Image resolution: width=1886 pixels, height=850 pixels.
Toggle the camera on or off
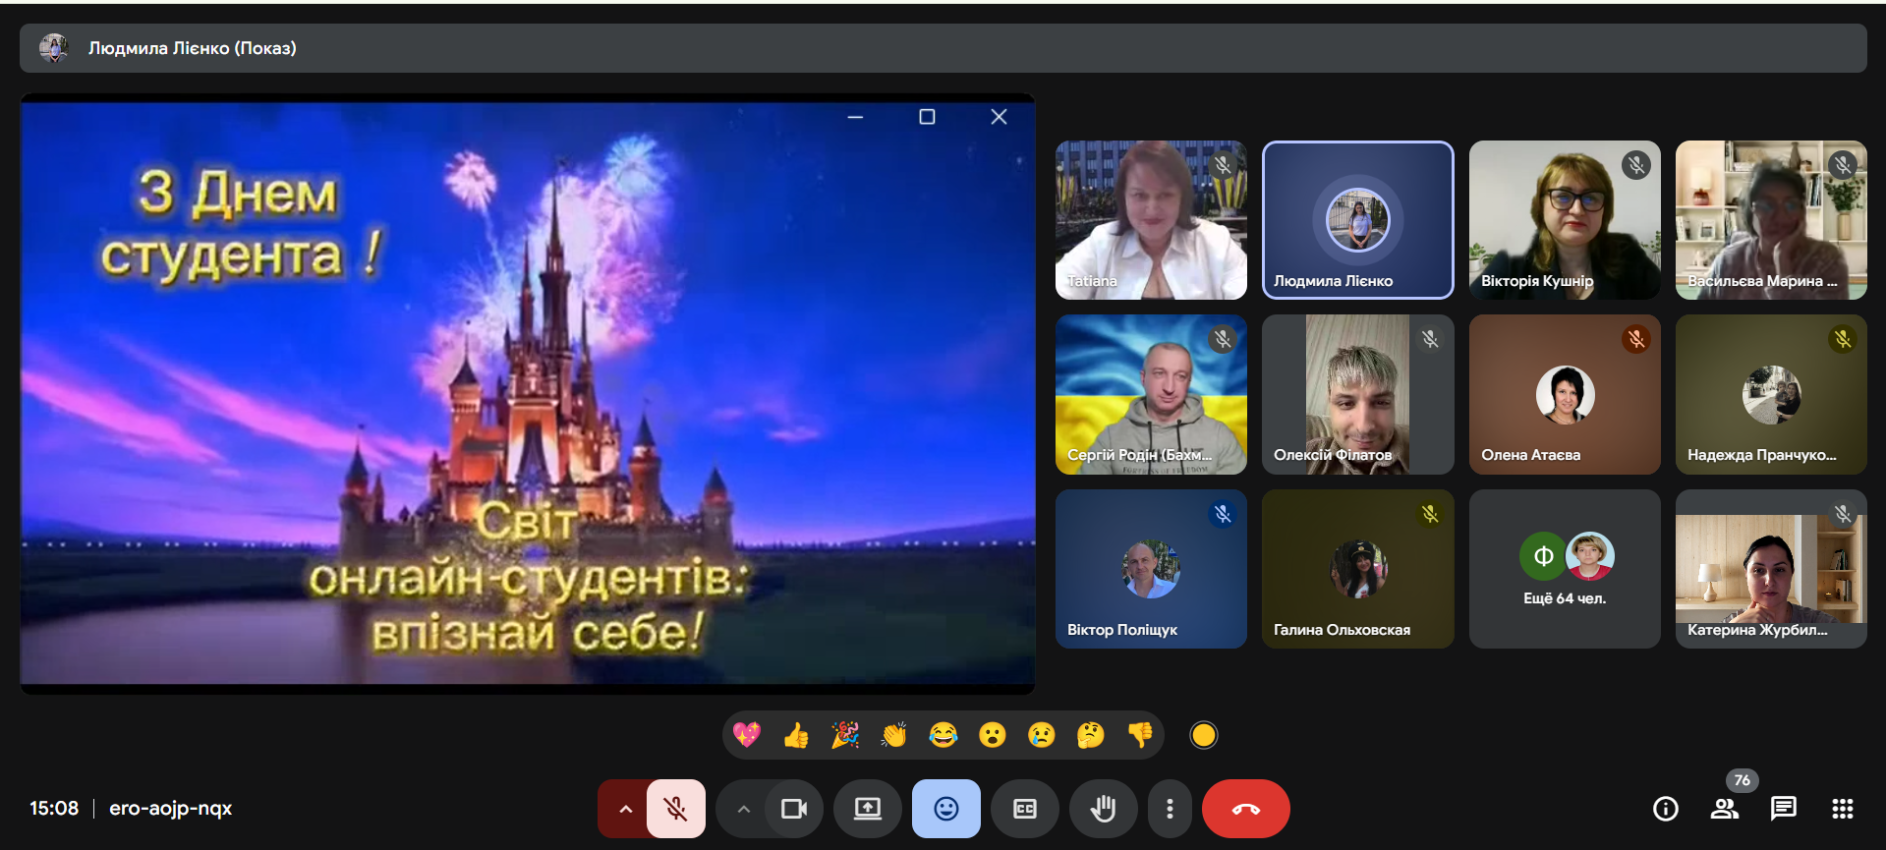794,808
